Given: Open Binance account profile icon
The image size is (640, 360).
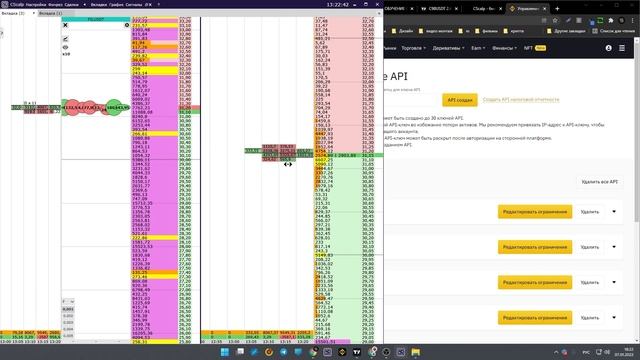Looking at the screenshot, I should 609,48.
